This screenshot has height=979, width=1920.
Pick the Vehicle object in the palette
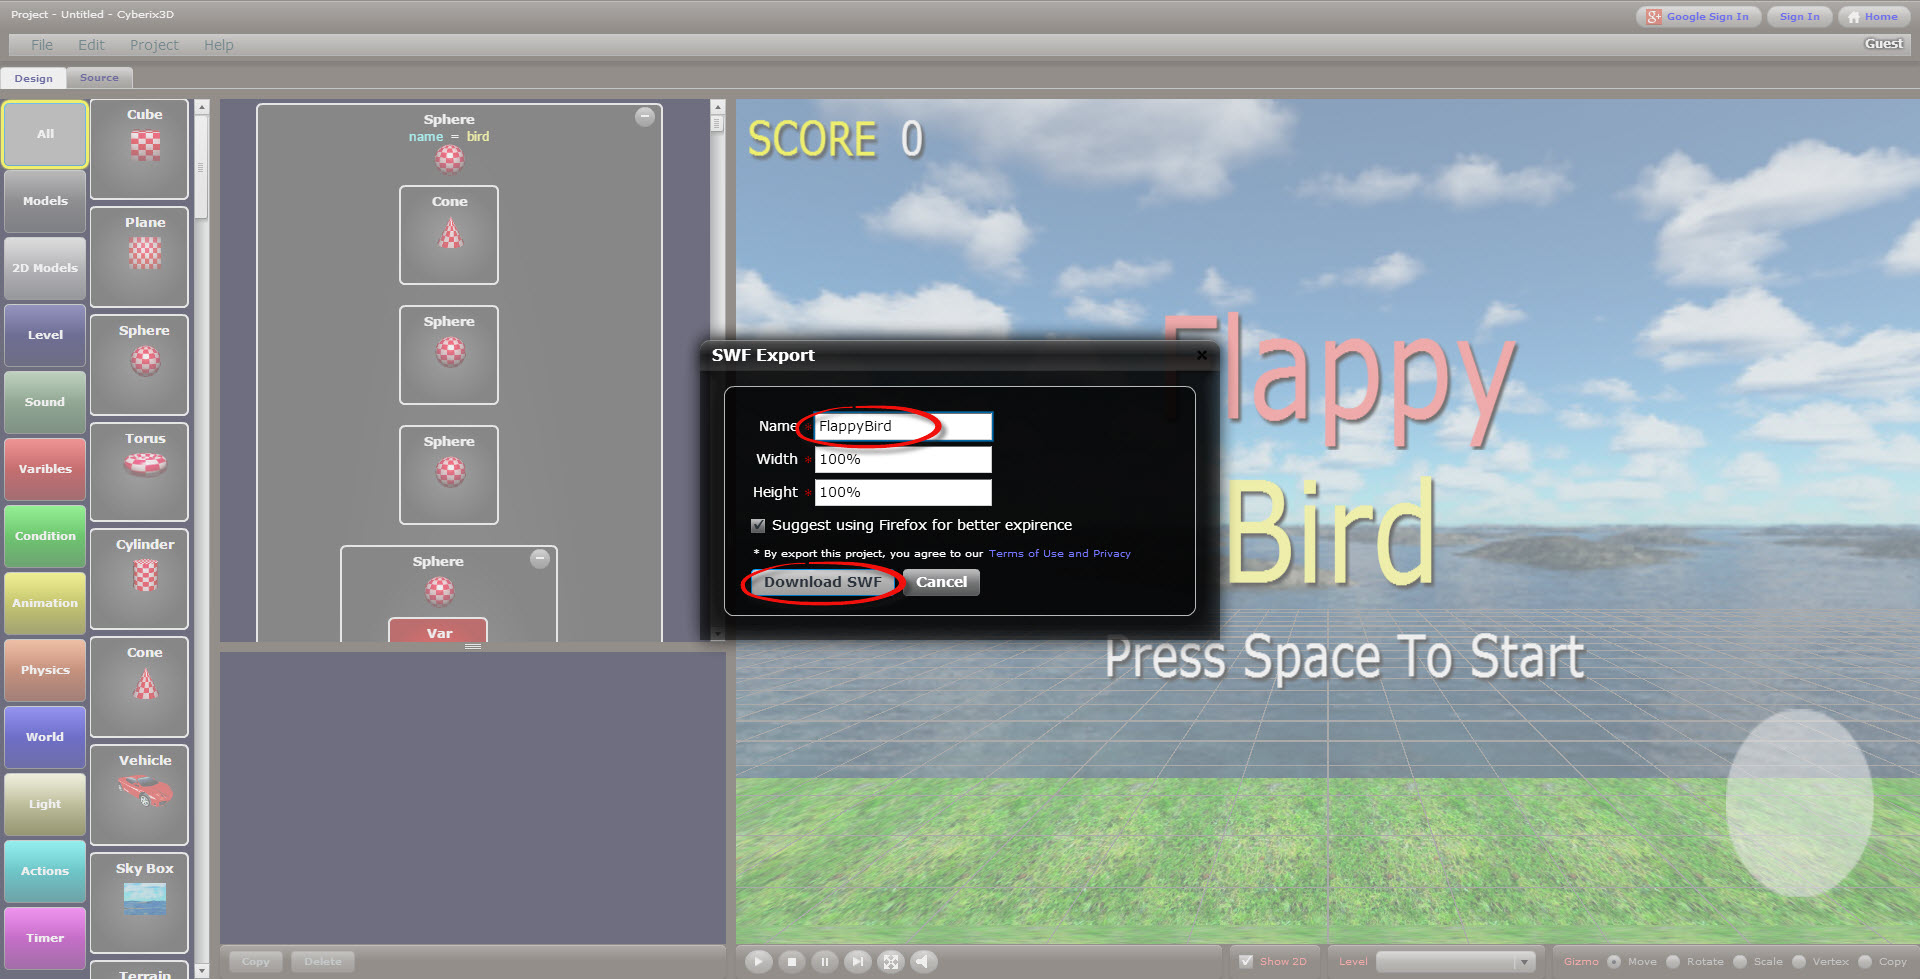[x=140, y=795]
